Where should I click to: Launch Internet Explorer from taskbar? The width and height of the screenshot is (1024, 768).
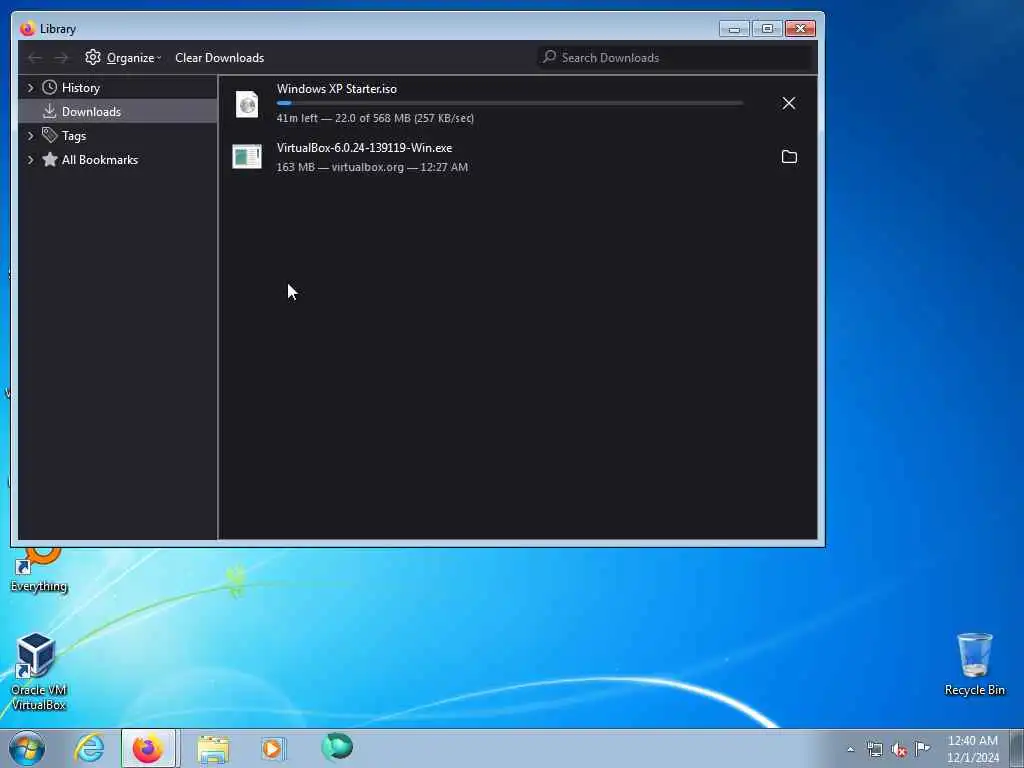(89, 748)
